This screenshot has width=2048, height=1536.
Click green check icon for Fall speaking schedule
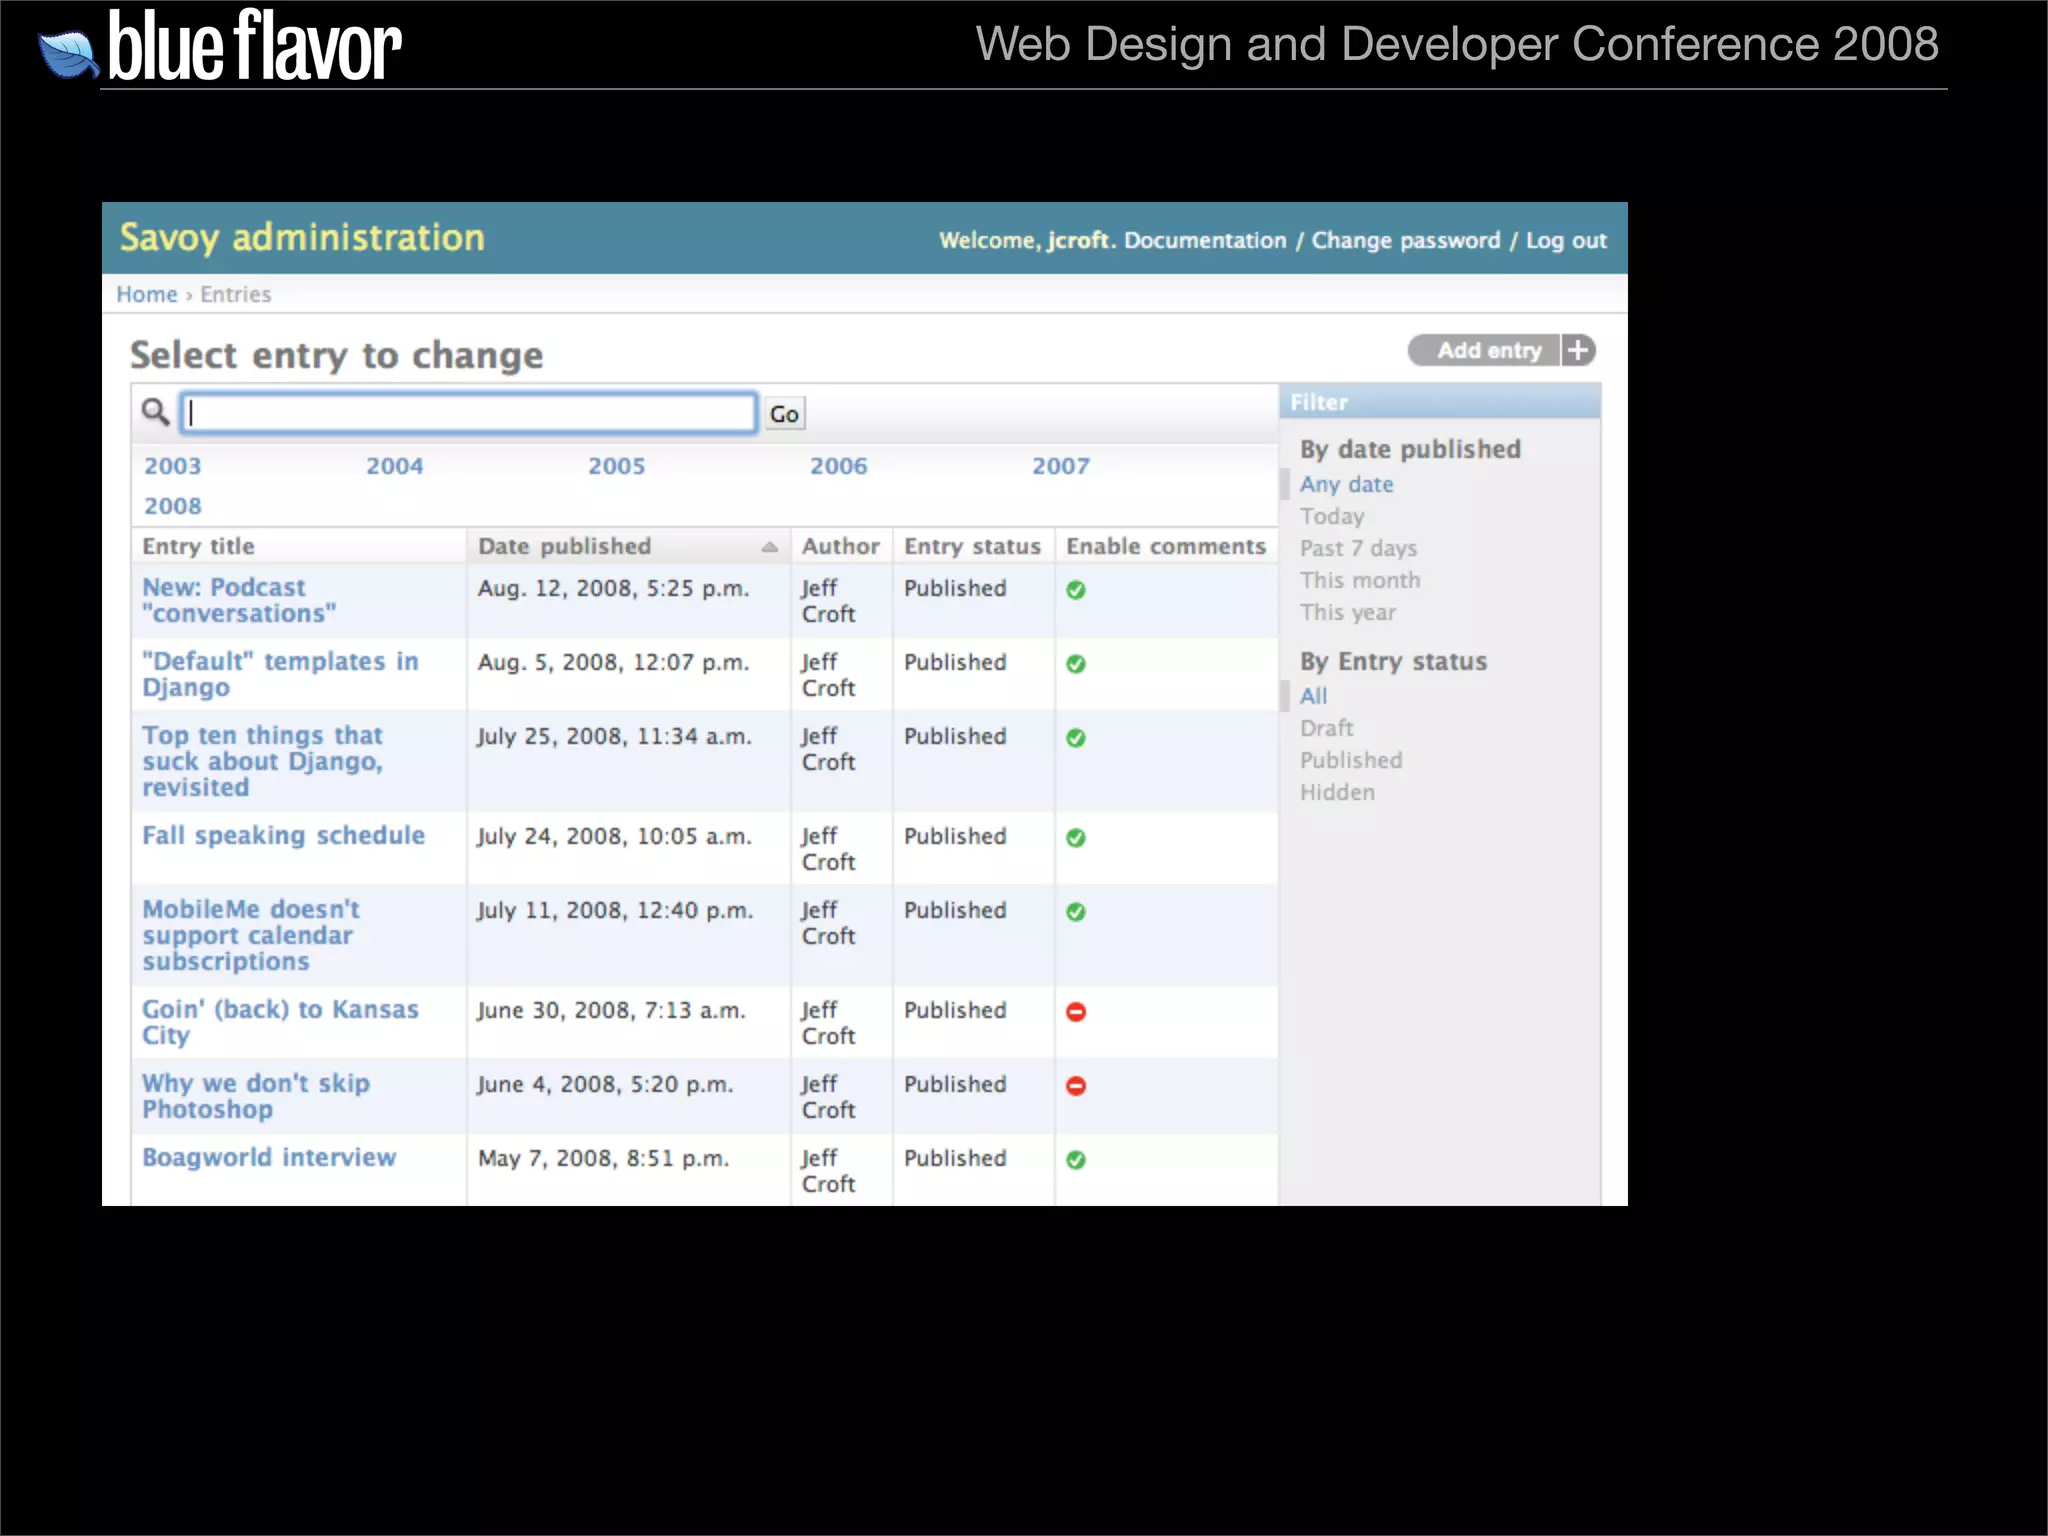tap(1076, 838)
